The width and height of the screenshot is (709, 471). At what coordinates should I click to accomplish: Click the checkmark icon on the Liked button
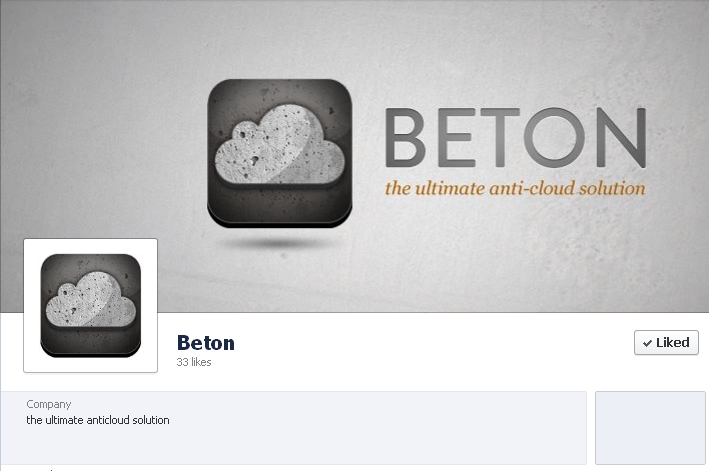click(x=647, y=343)
